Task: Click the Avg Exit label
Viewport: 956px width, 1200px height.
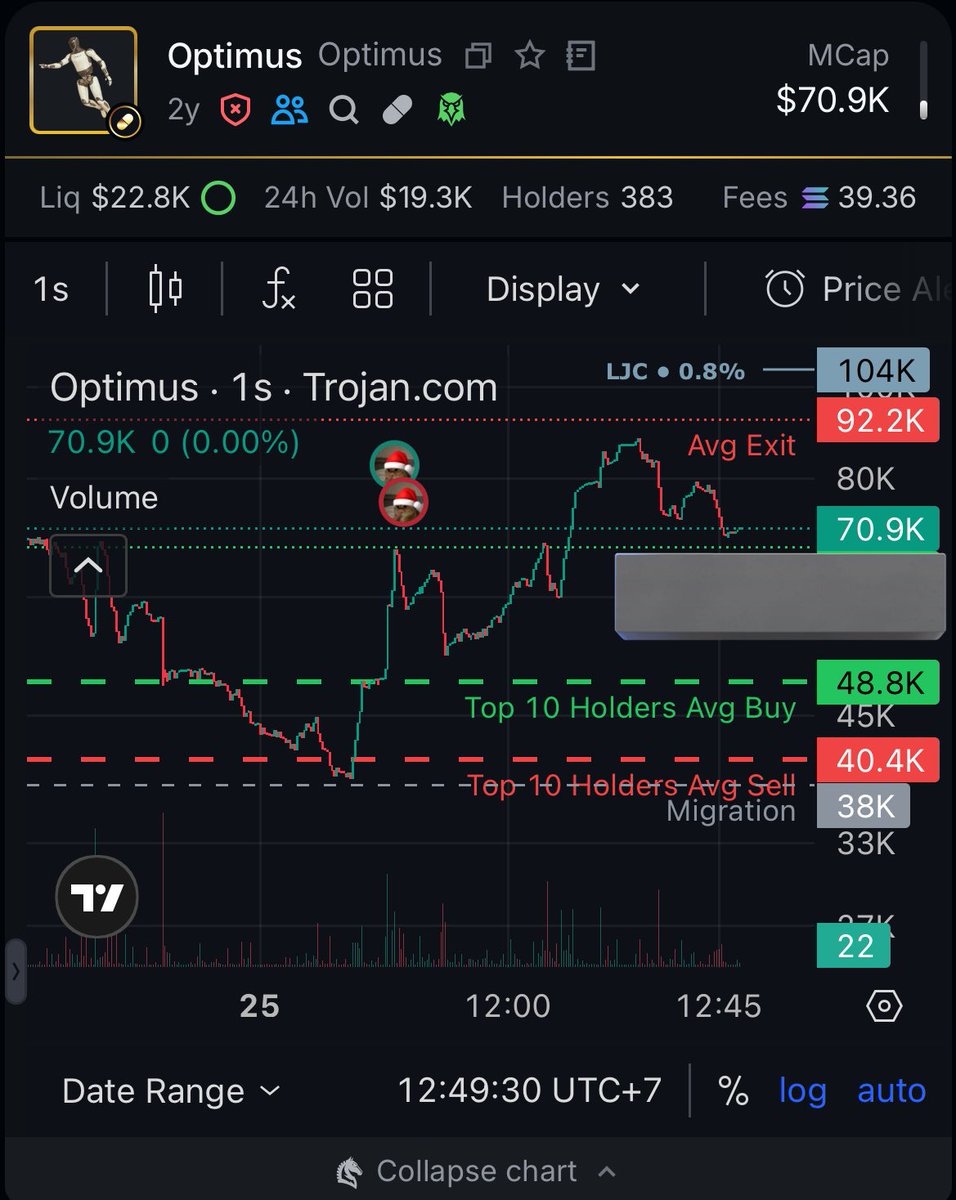Action: tap(742, 445)
